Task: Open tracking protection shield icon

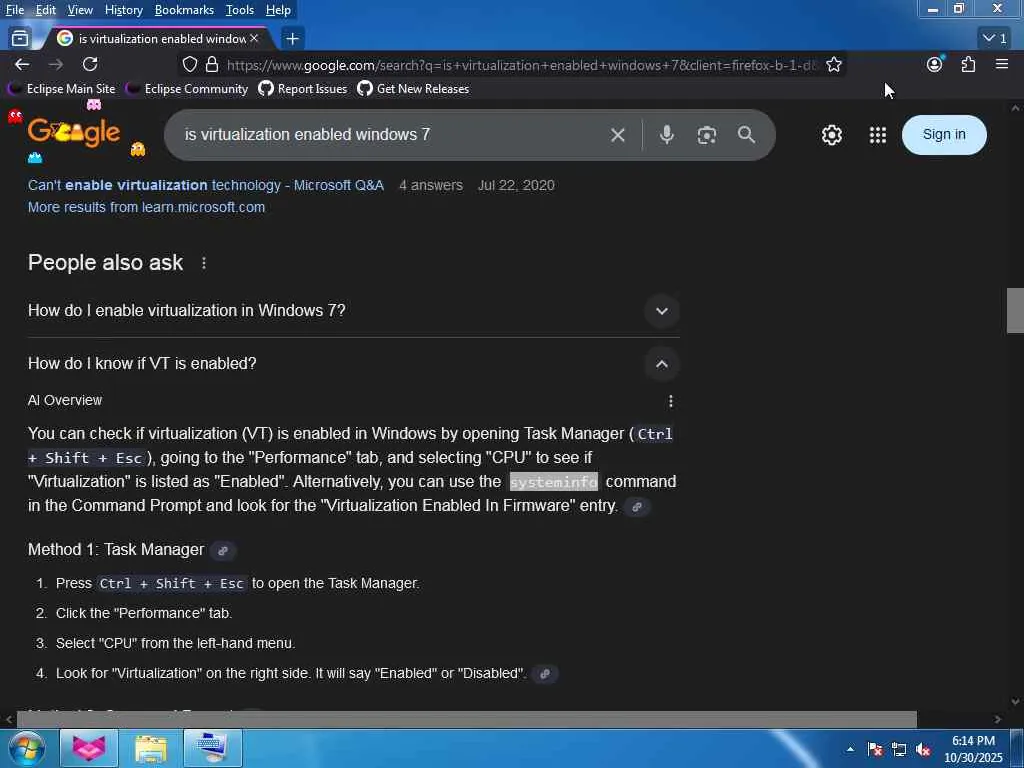Action: point(189,65)
